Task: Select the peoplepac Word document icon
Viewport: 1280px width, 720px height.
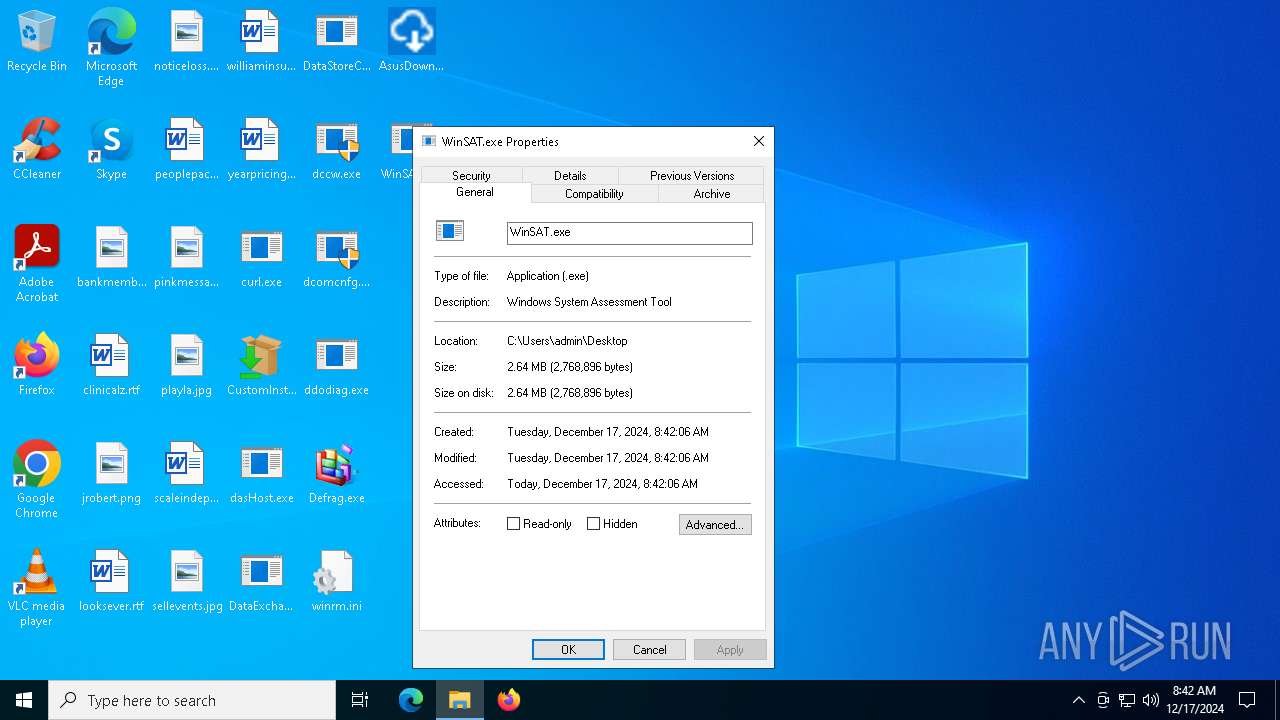Action: coord(186,150)
